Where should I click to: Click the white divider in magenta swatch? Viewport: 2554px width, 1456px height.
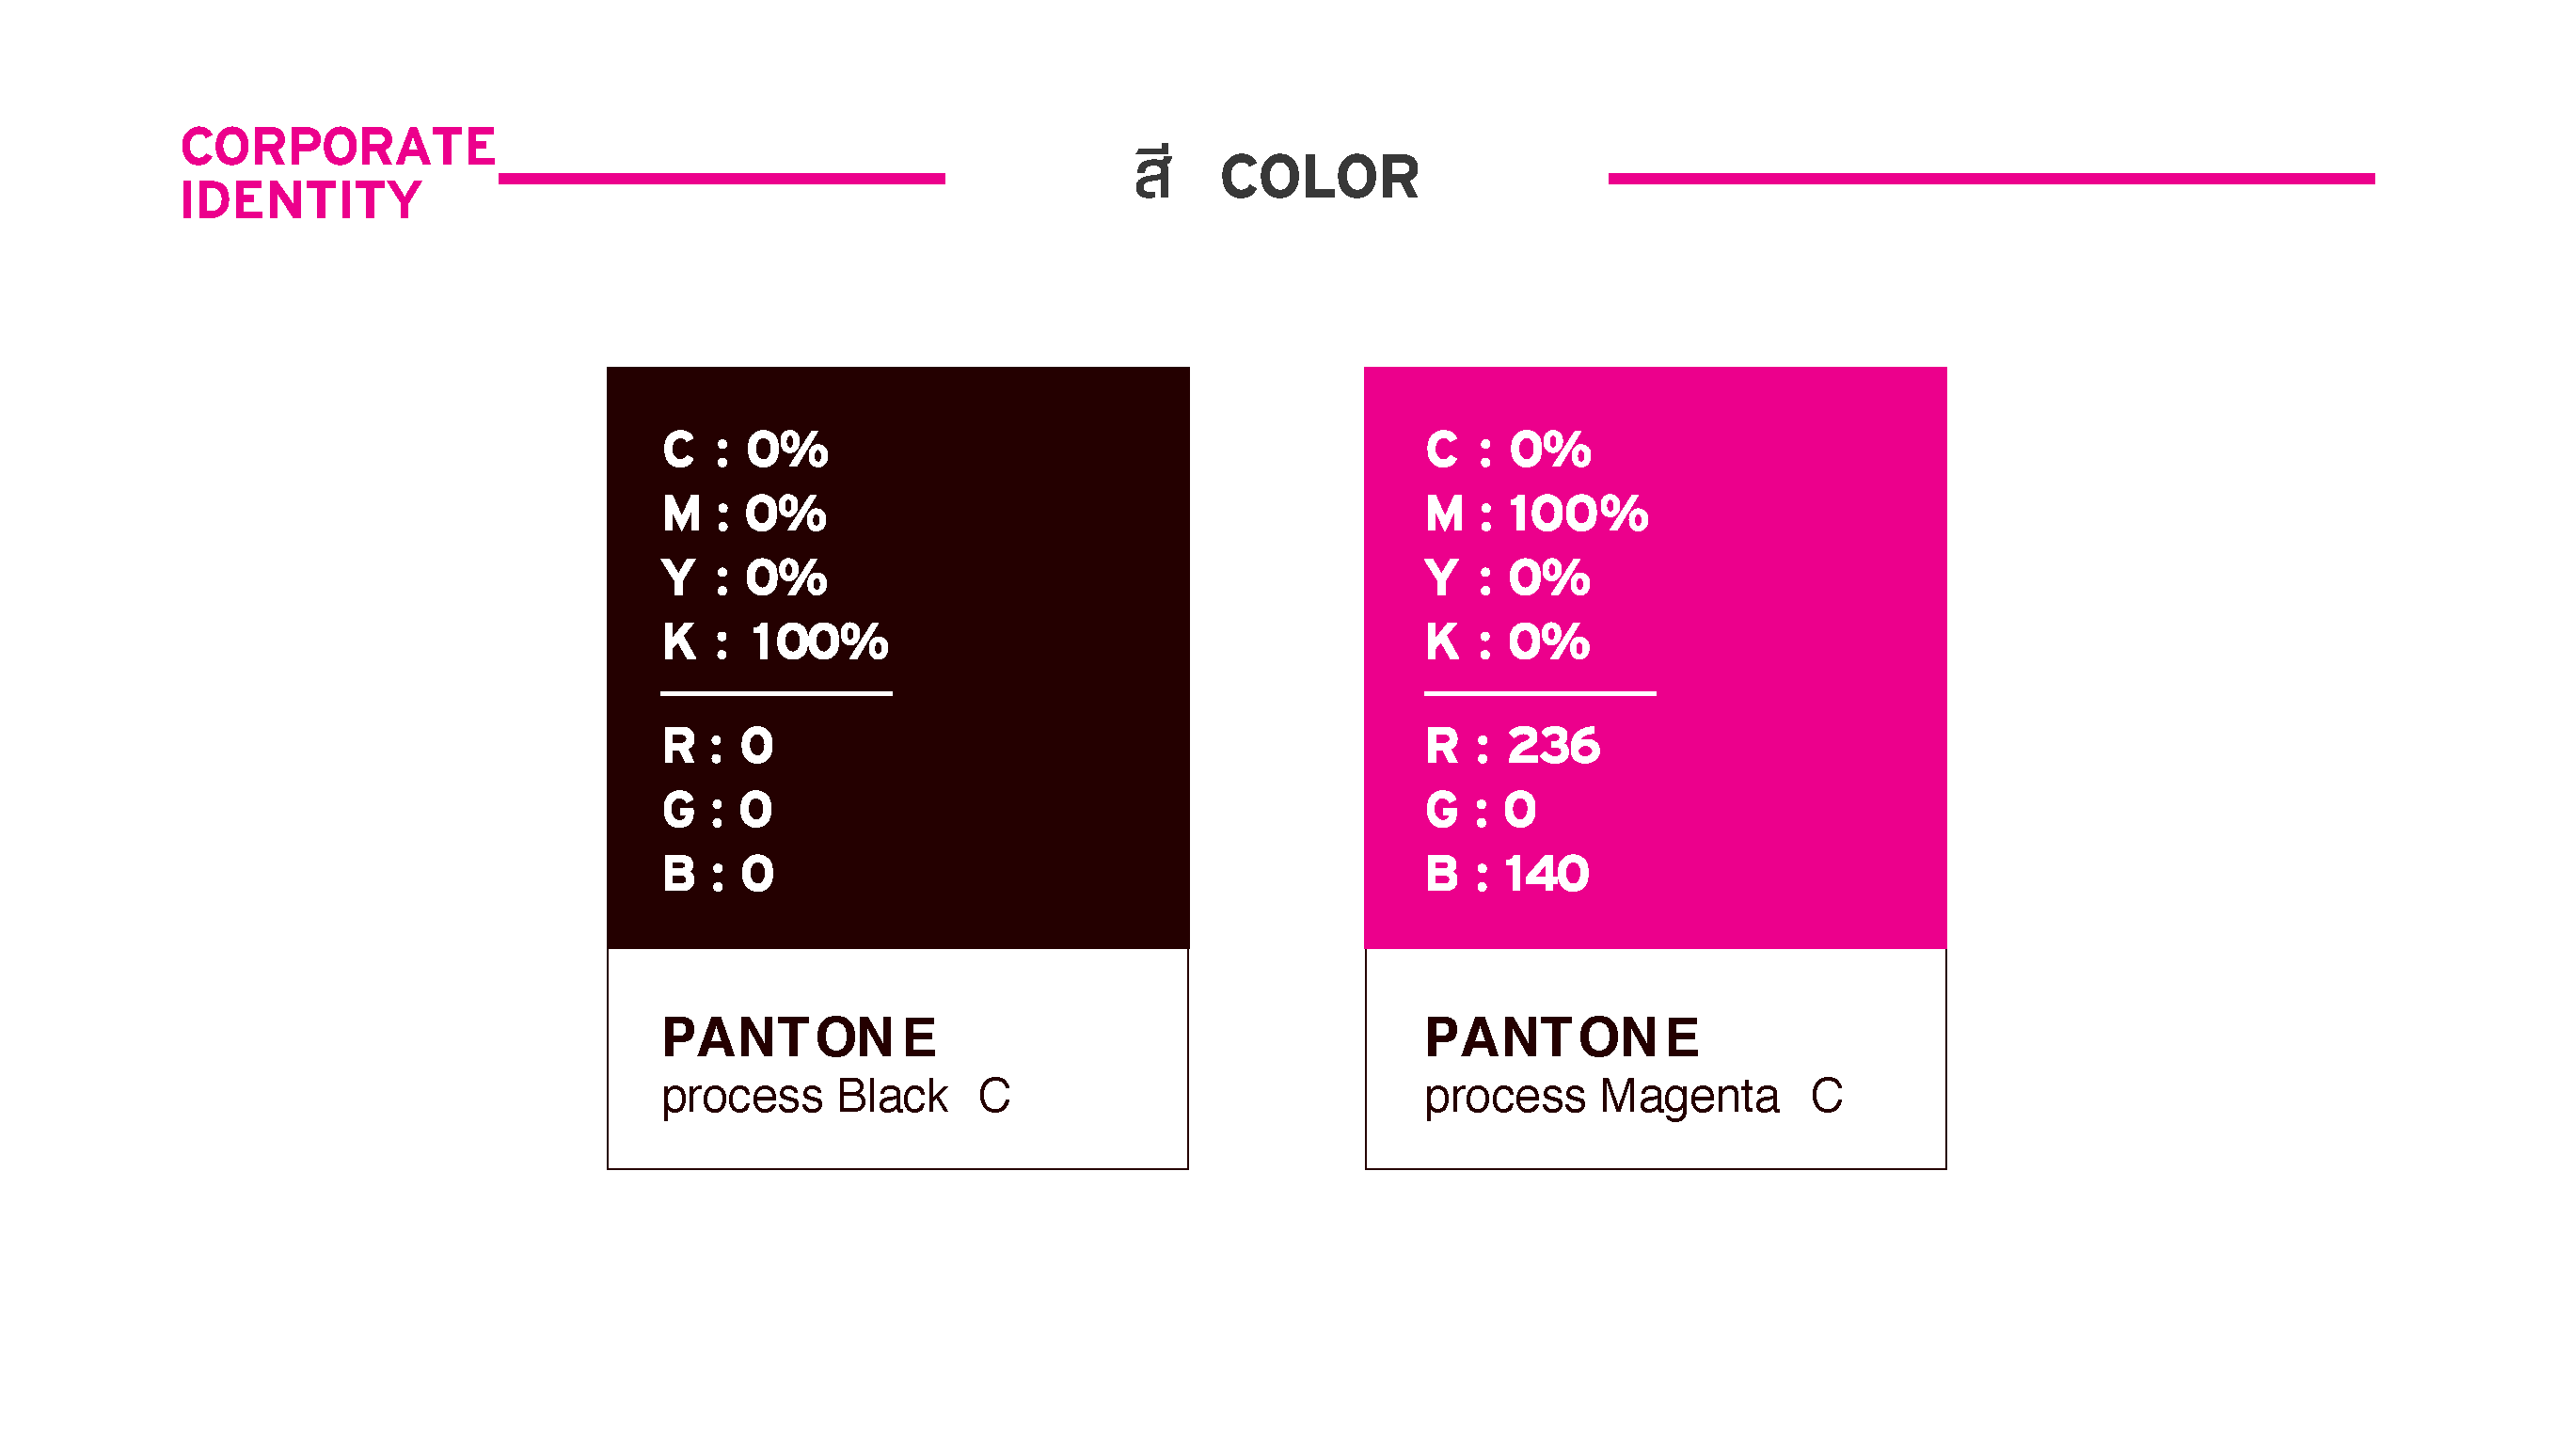click(x=1539, y=692)
